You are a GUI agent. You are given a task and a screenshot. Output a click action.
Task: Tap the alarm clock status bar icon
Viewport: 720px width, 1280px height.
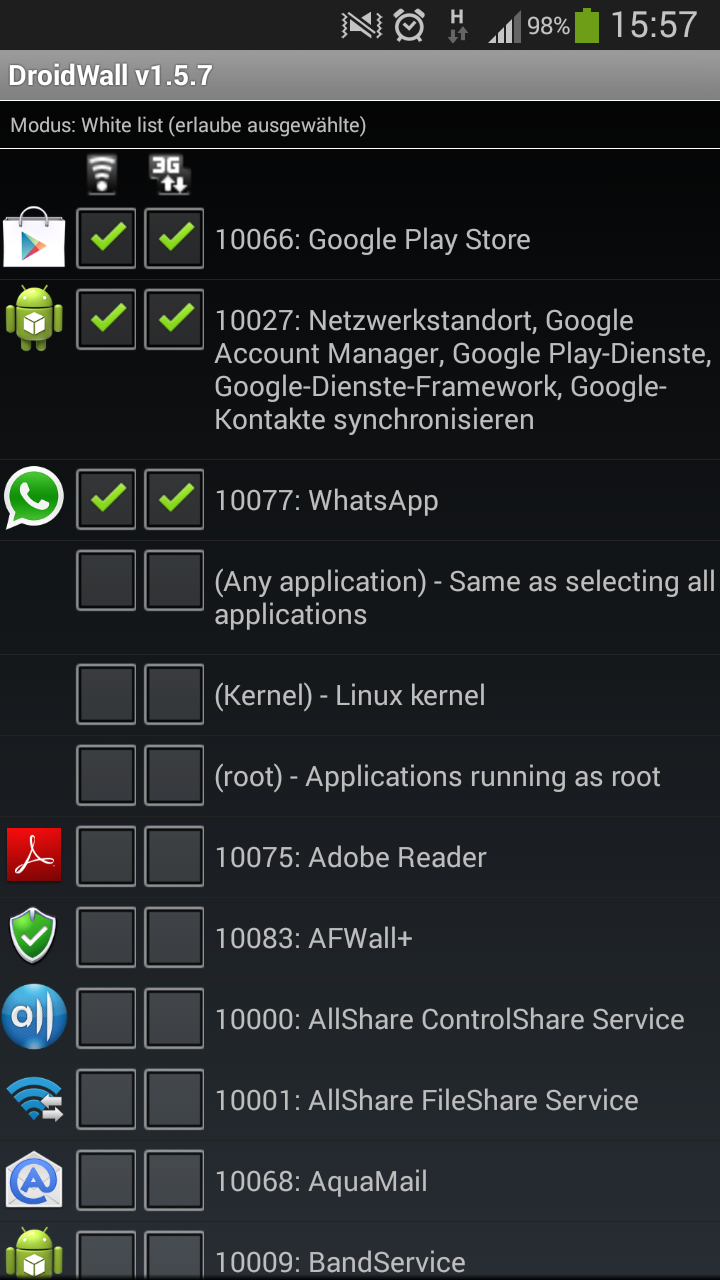(x=409, y=25)
